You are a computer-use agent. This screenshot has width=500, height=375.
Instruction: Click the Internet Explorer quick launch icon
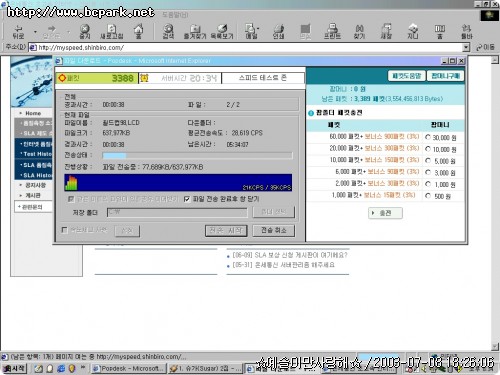[x=61, y=369]
